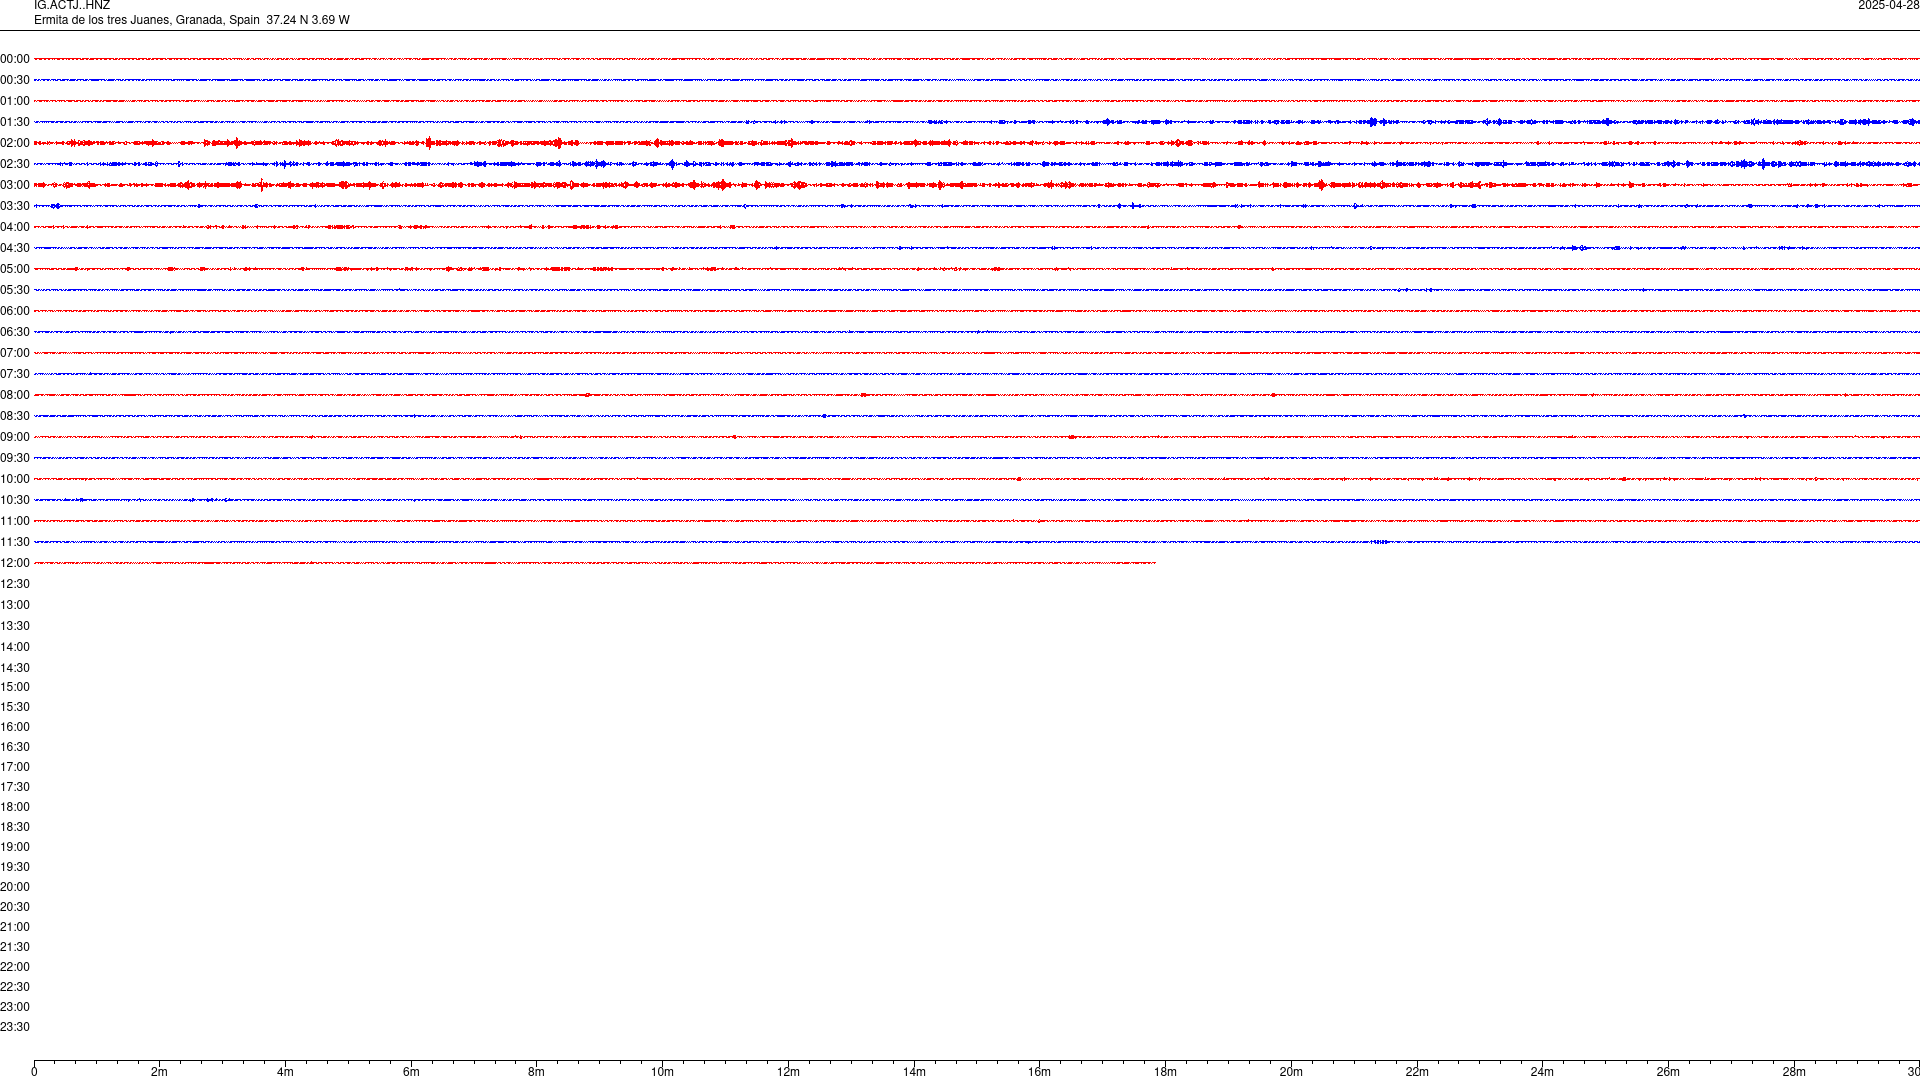Select the 02:00 time row label

point(15,143)
